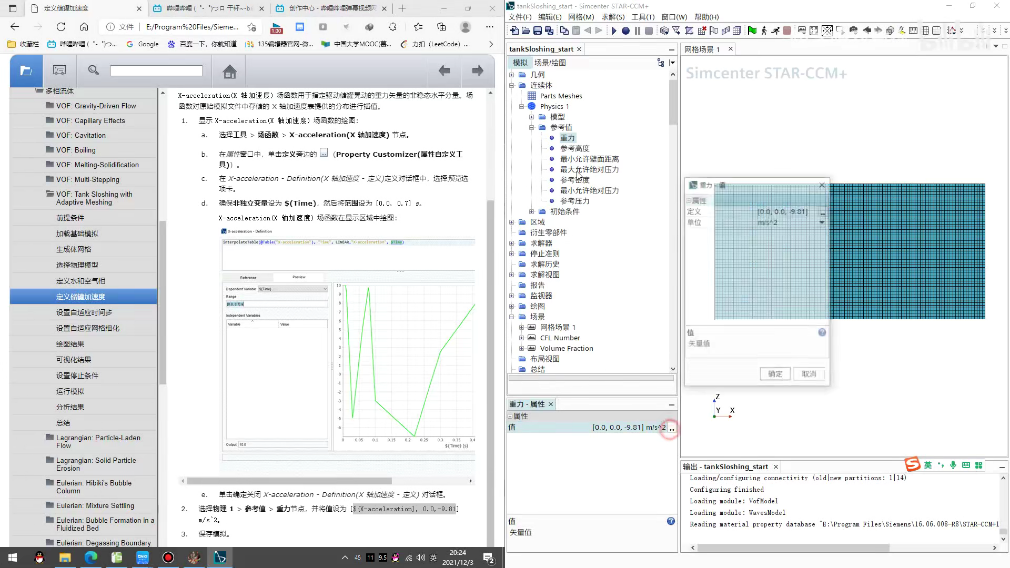
Task: Click the help viewer Index icon
Action: click(59, 70)
